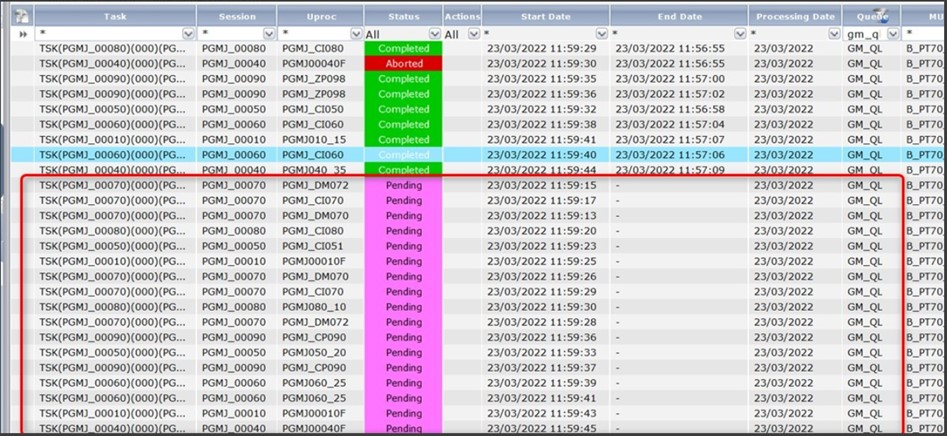Click start date 23/03/2022 11:59:35
The height and width of the screenshot is (436, 947).
[x=542, y=79]
